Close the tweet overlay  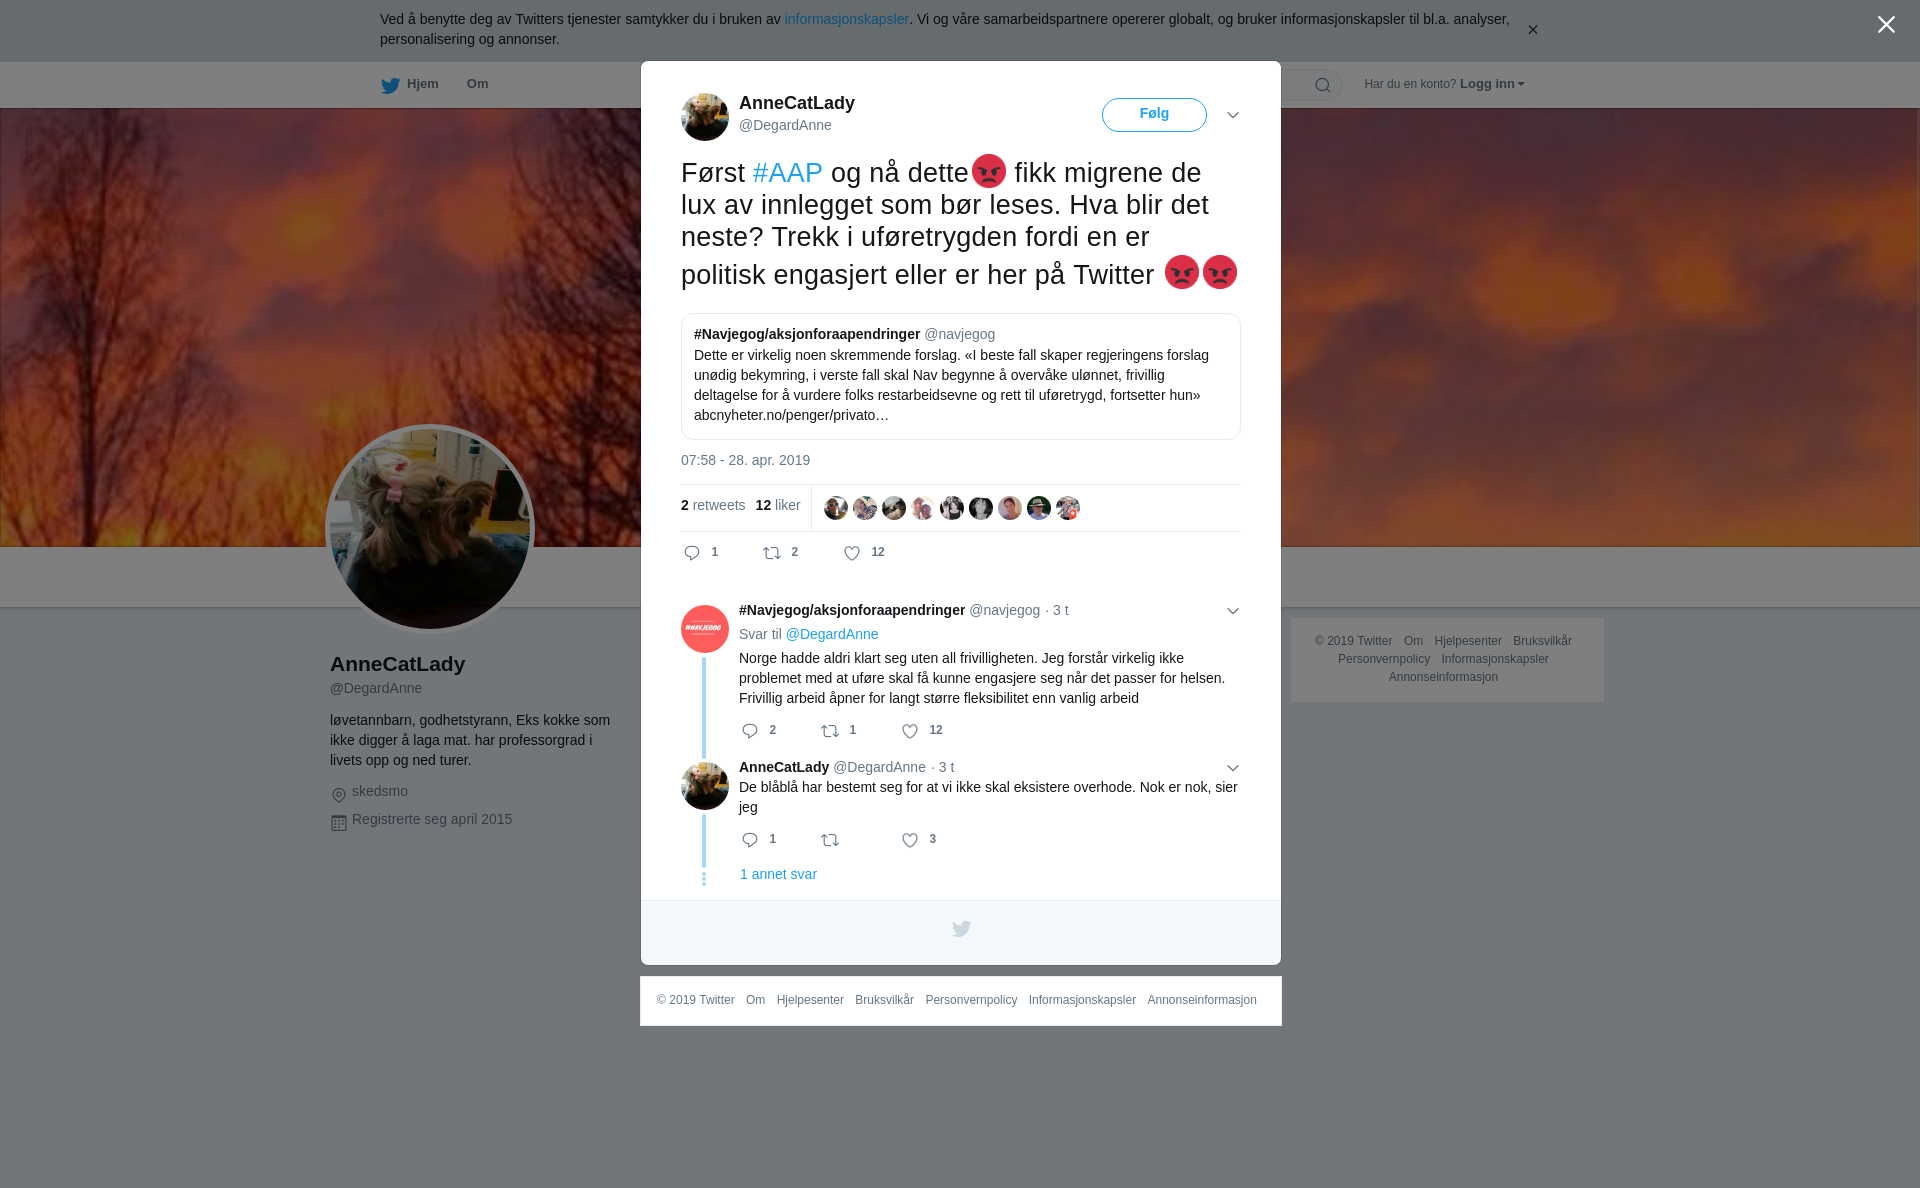pos(1886,25)
